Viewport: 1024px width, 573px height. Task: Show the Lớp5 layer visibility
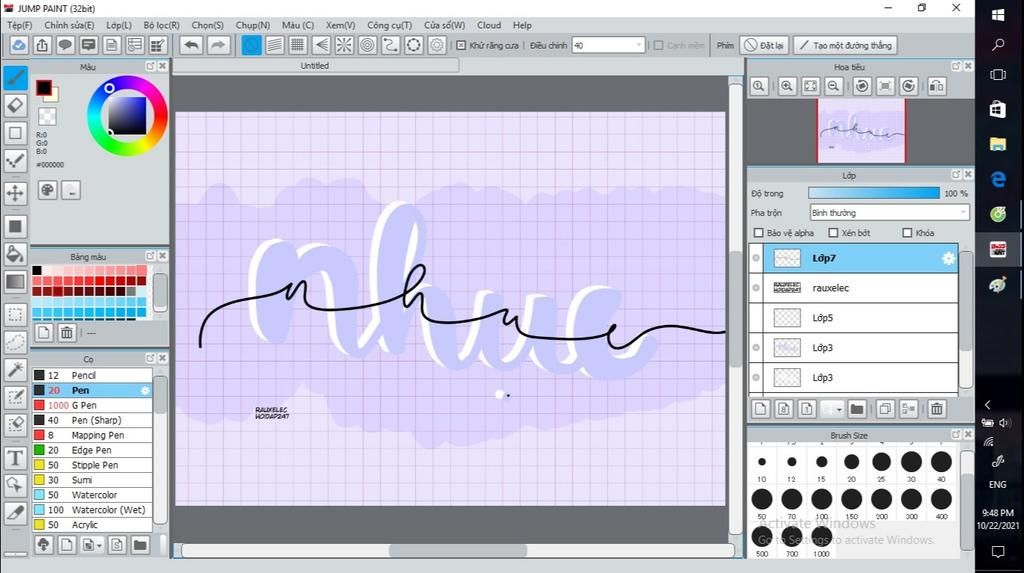coord(756,318)
